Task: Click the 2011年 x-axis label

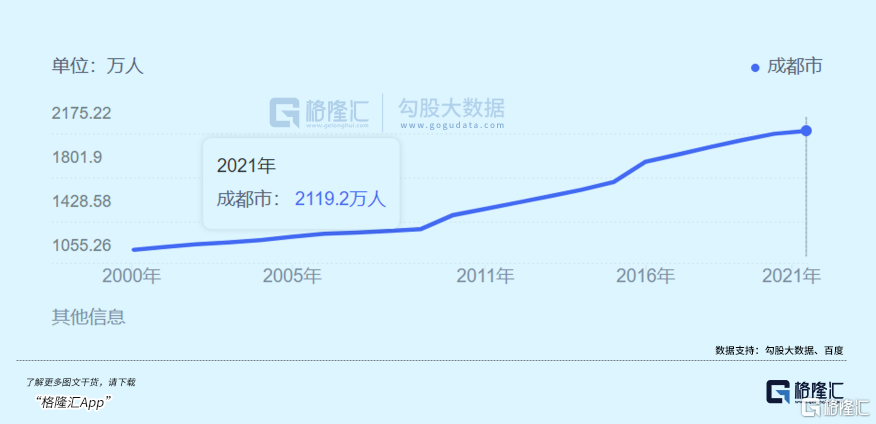Action: pyautogui.click(x=485, y=276)
